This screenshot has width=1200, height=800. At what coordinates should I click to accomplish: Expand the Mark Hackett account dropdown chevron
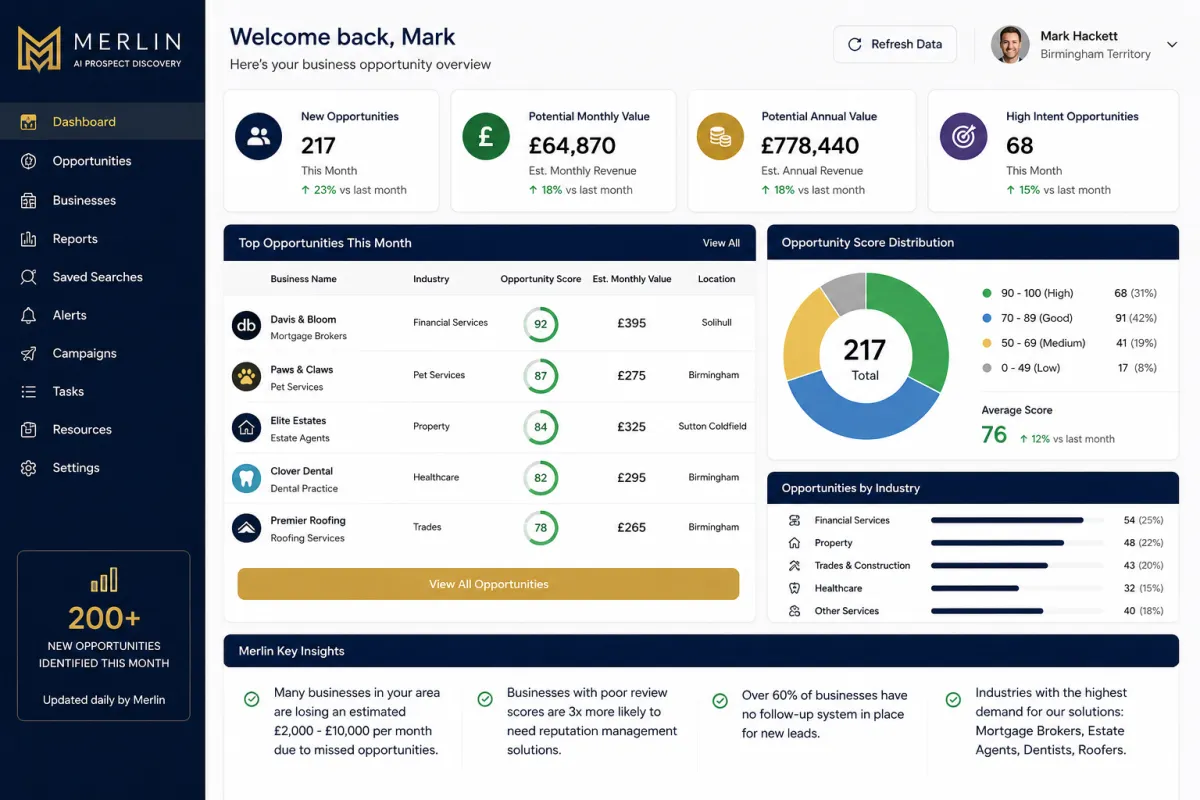click(1172, 45)
